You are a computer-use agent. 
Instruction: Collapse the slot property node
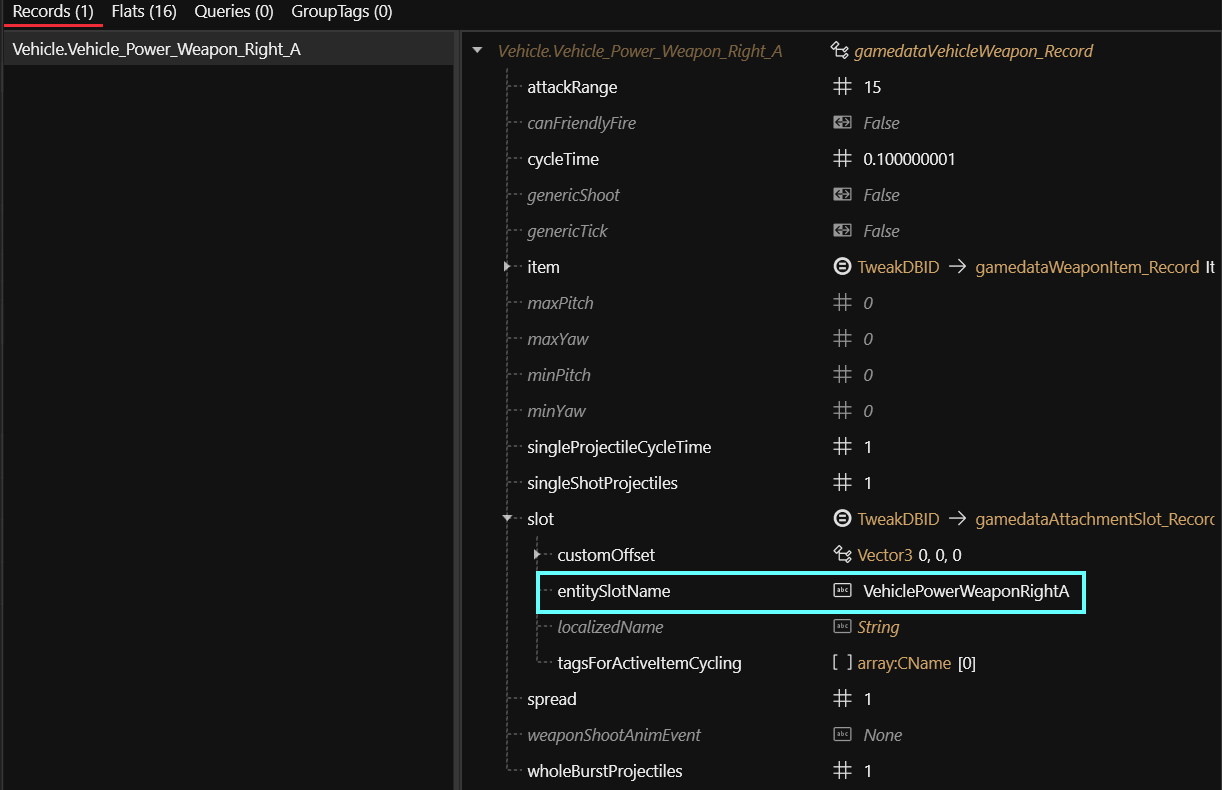click(508, 519)
